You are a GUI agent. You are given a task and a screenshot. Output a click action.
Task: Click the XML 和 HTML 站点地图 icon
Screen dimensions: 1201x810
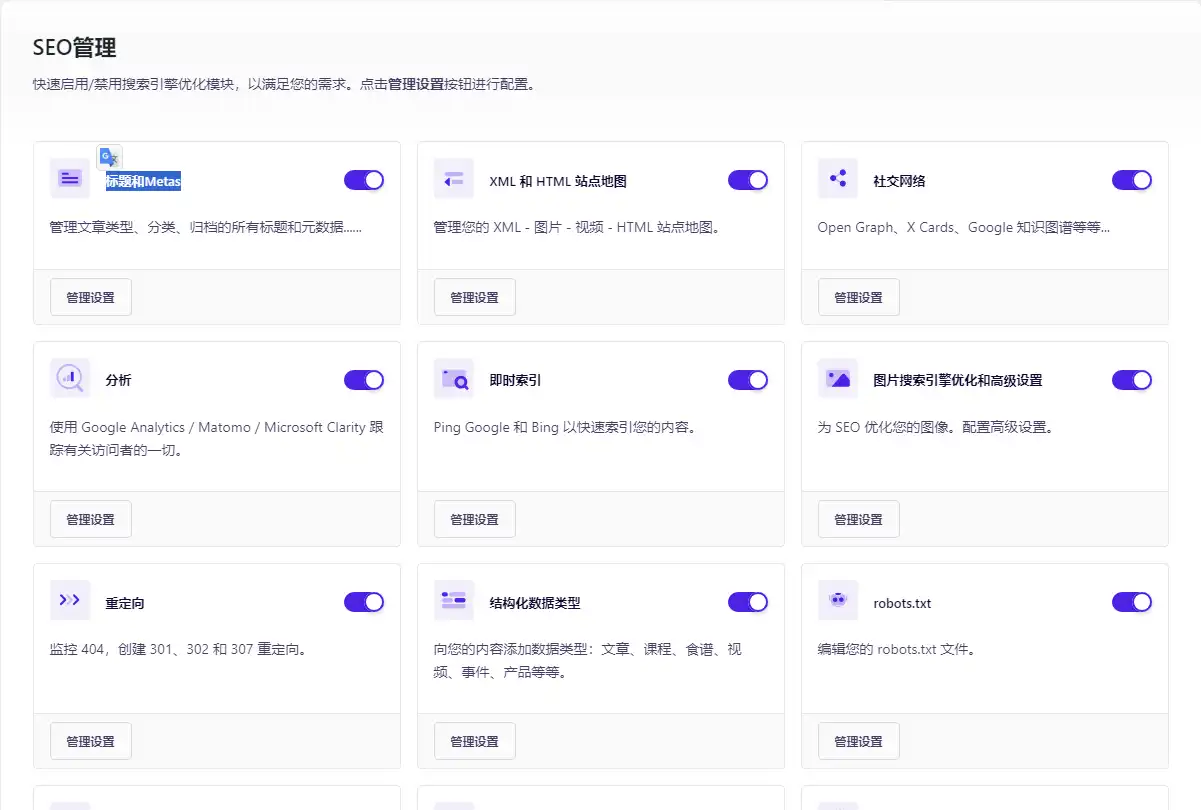453,178
